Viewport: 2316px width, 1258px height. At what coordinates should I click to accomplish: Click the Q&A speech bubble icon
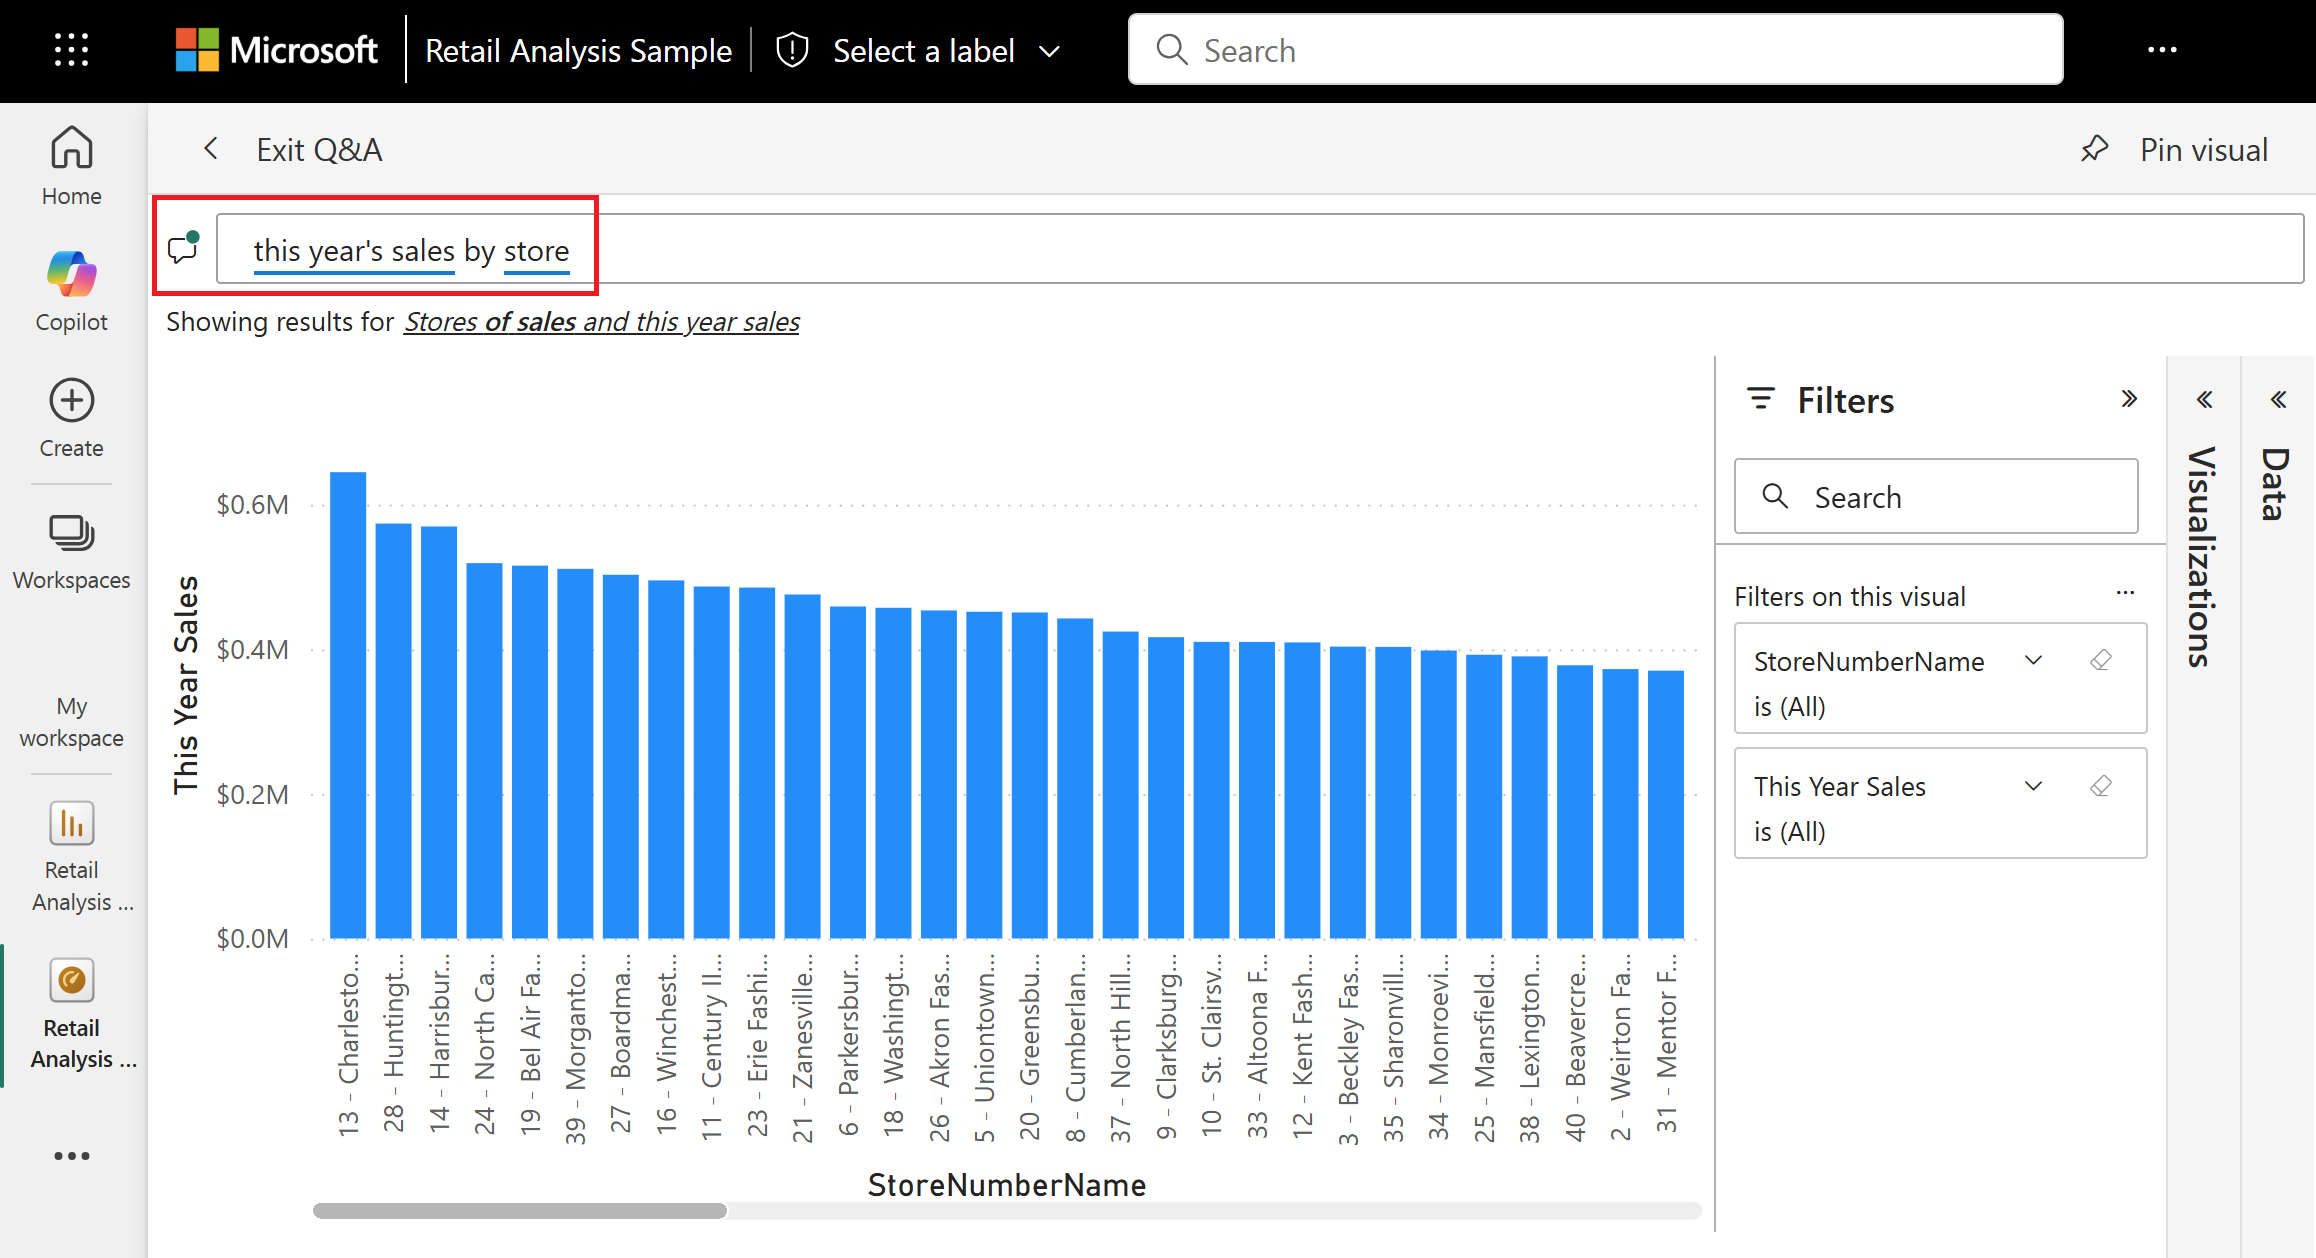[x=184, y=248]
